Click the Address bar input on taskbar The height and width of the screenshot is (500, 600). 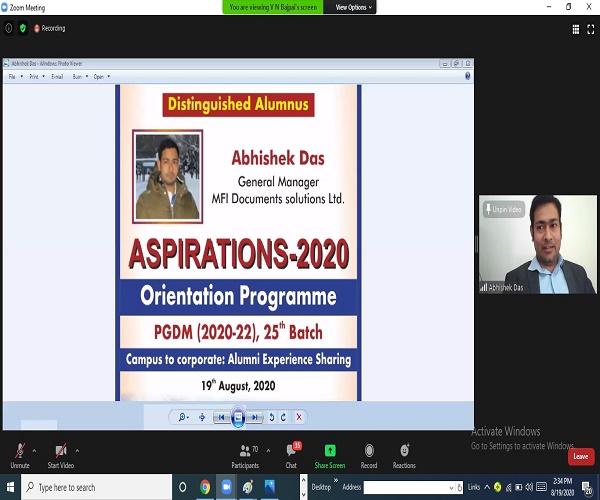pos(405,487)
